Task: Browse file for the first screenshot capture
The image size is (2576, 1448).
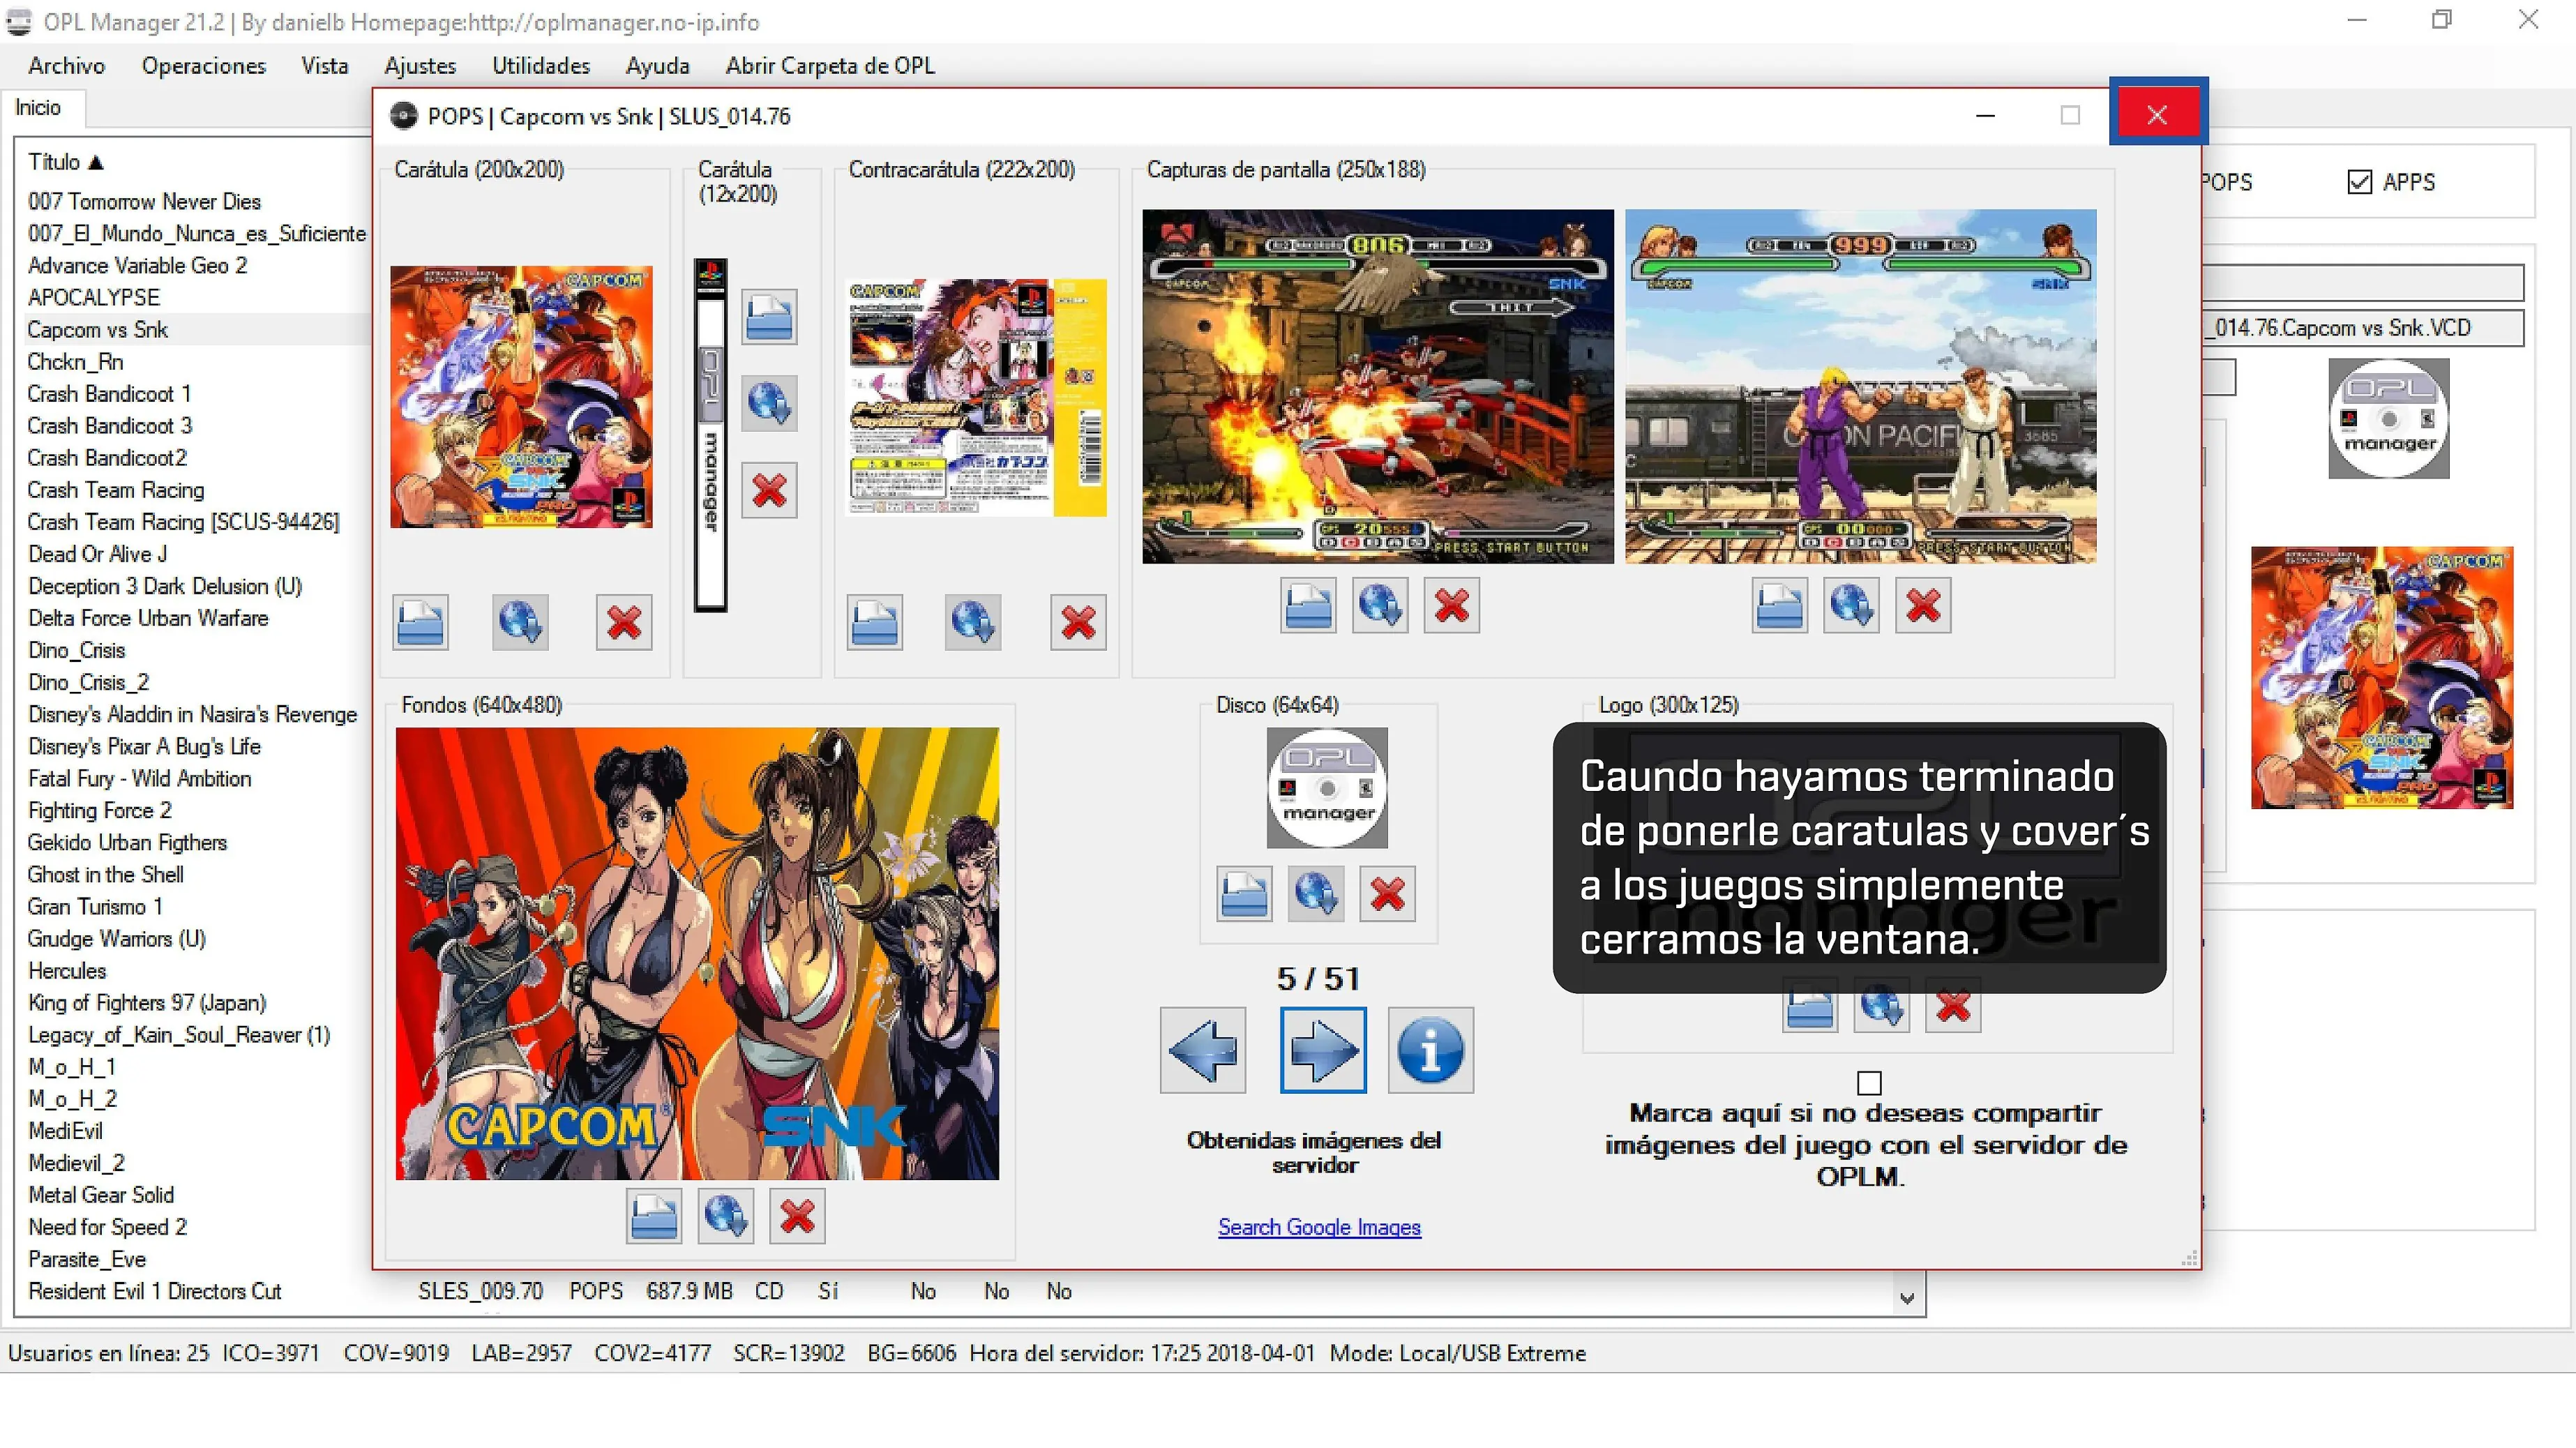Action: click(x=1308, y=605)
